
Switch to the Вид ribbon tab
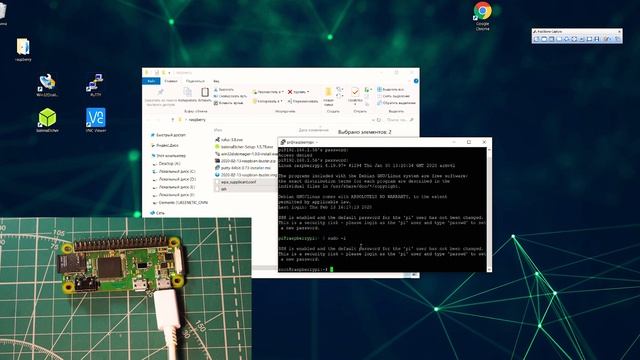[216, 81]
